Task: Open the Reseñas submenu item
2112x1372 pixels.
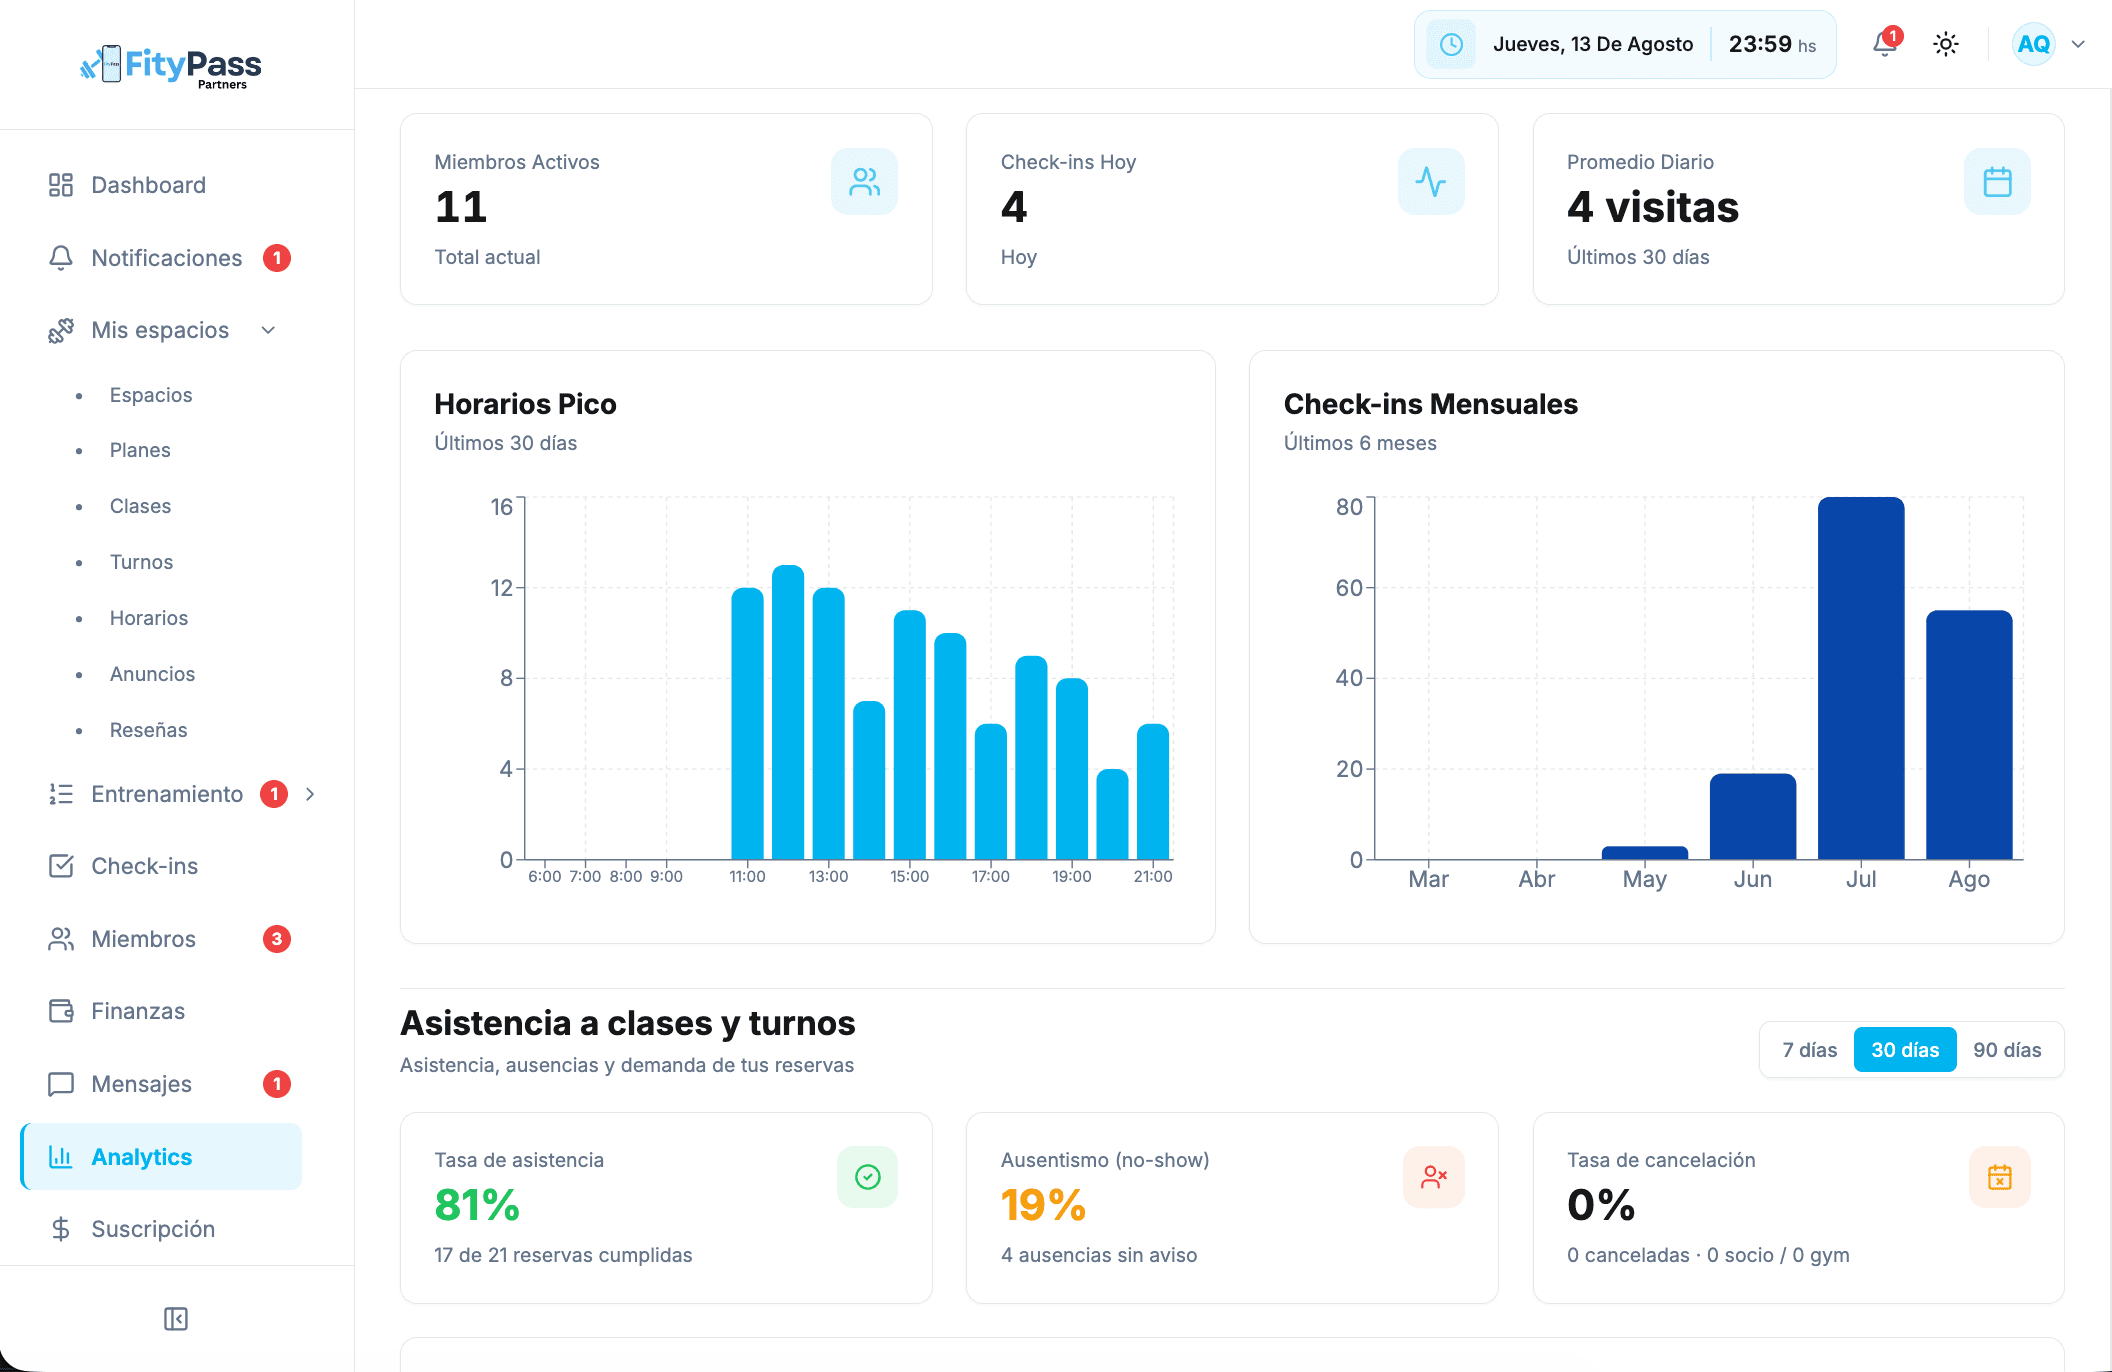Action: (x=148, y=730)
